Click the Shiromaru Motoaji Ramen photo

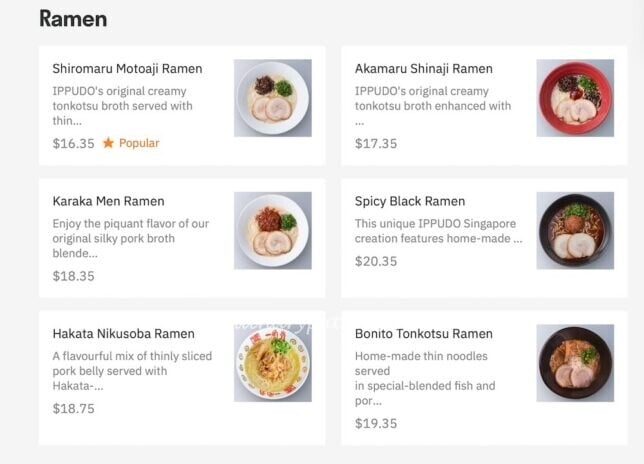coord(272,98)
